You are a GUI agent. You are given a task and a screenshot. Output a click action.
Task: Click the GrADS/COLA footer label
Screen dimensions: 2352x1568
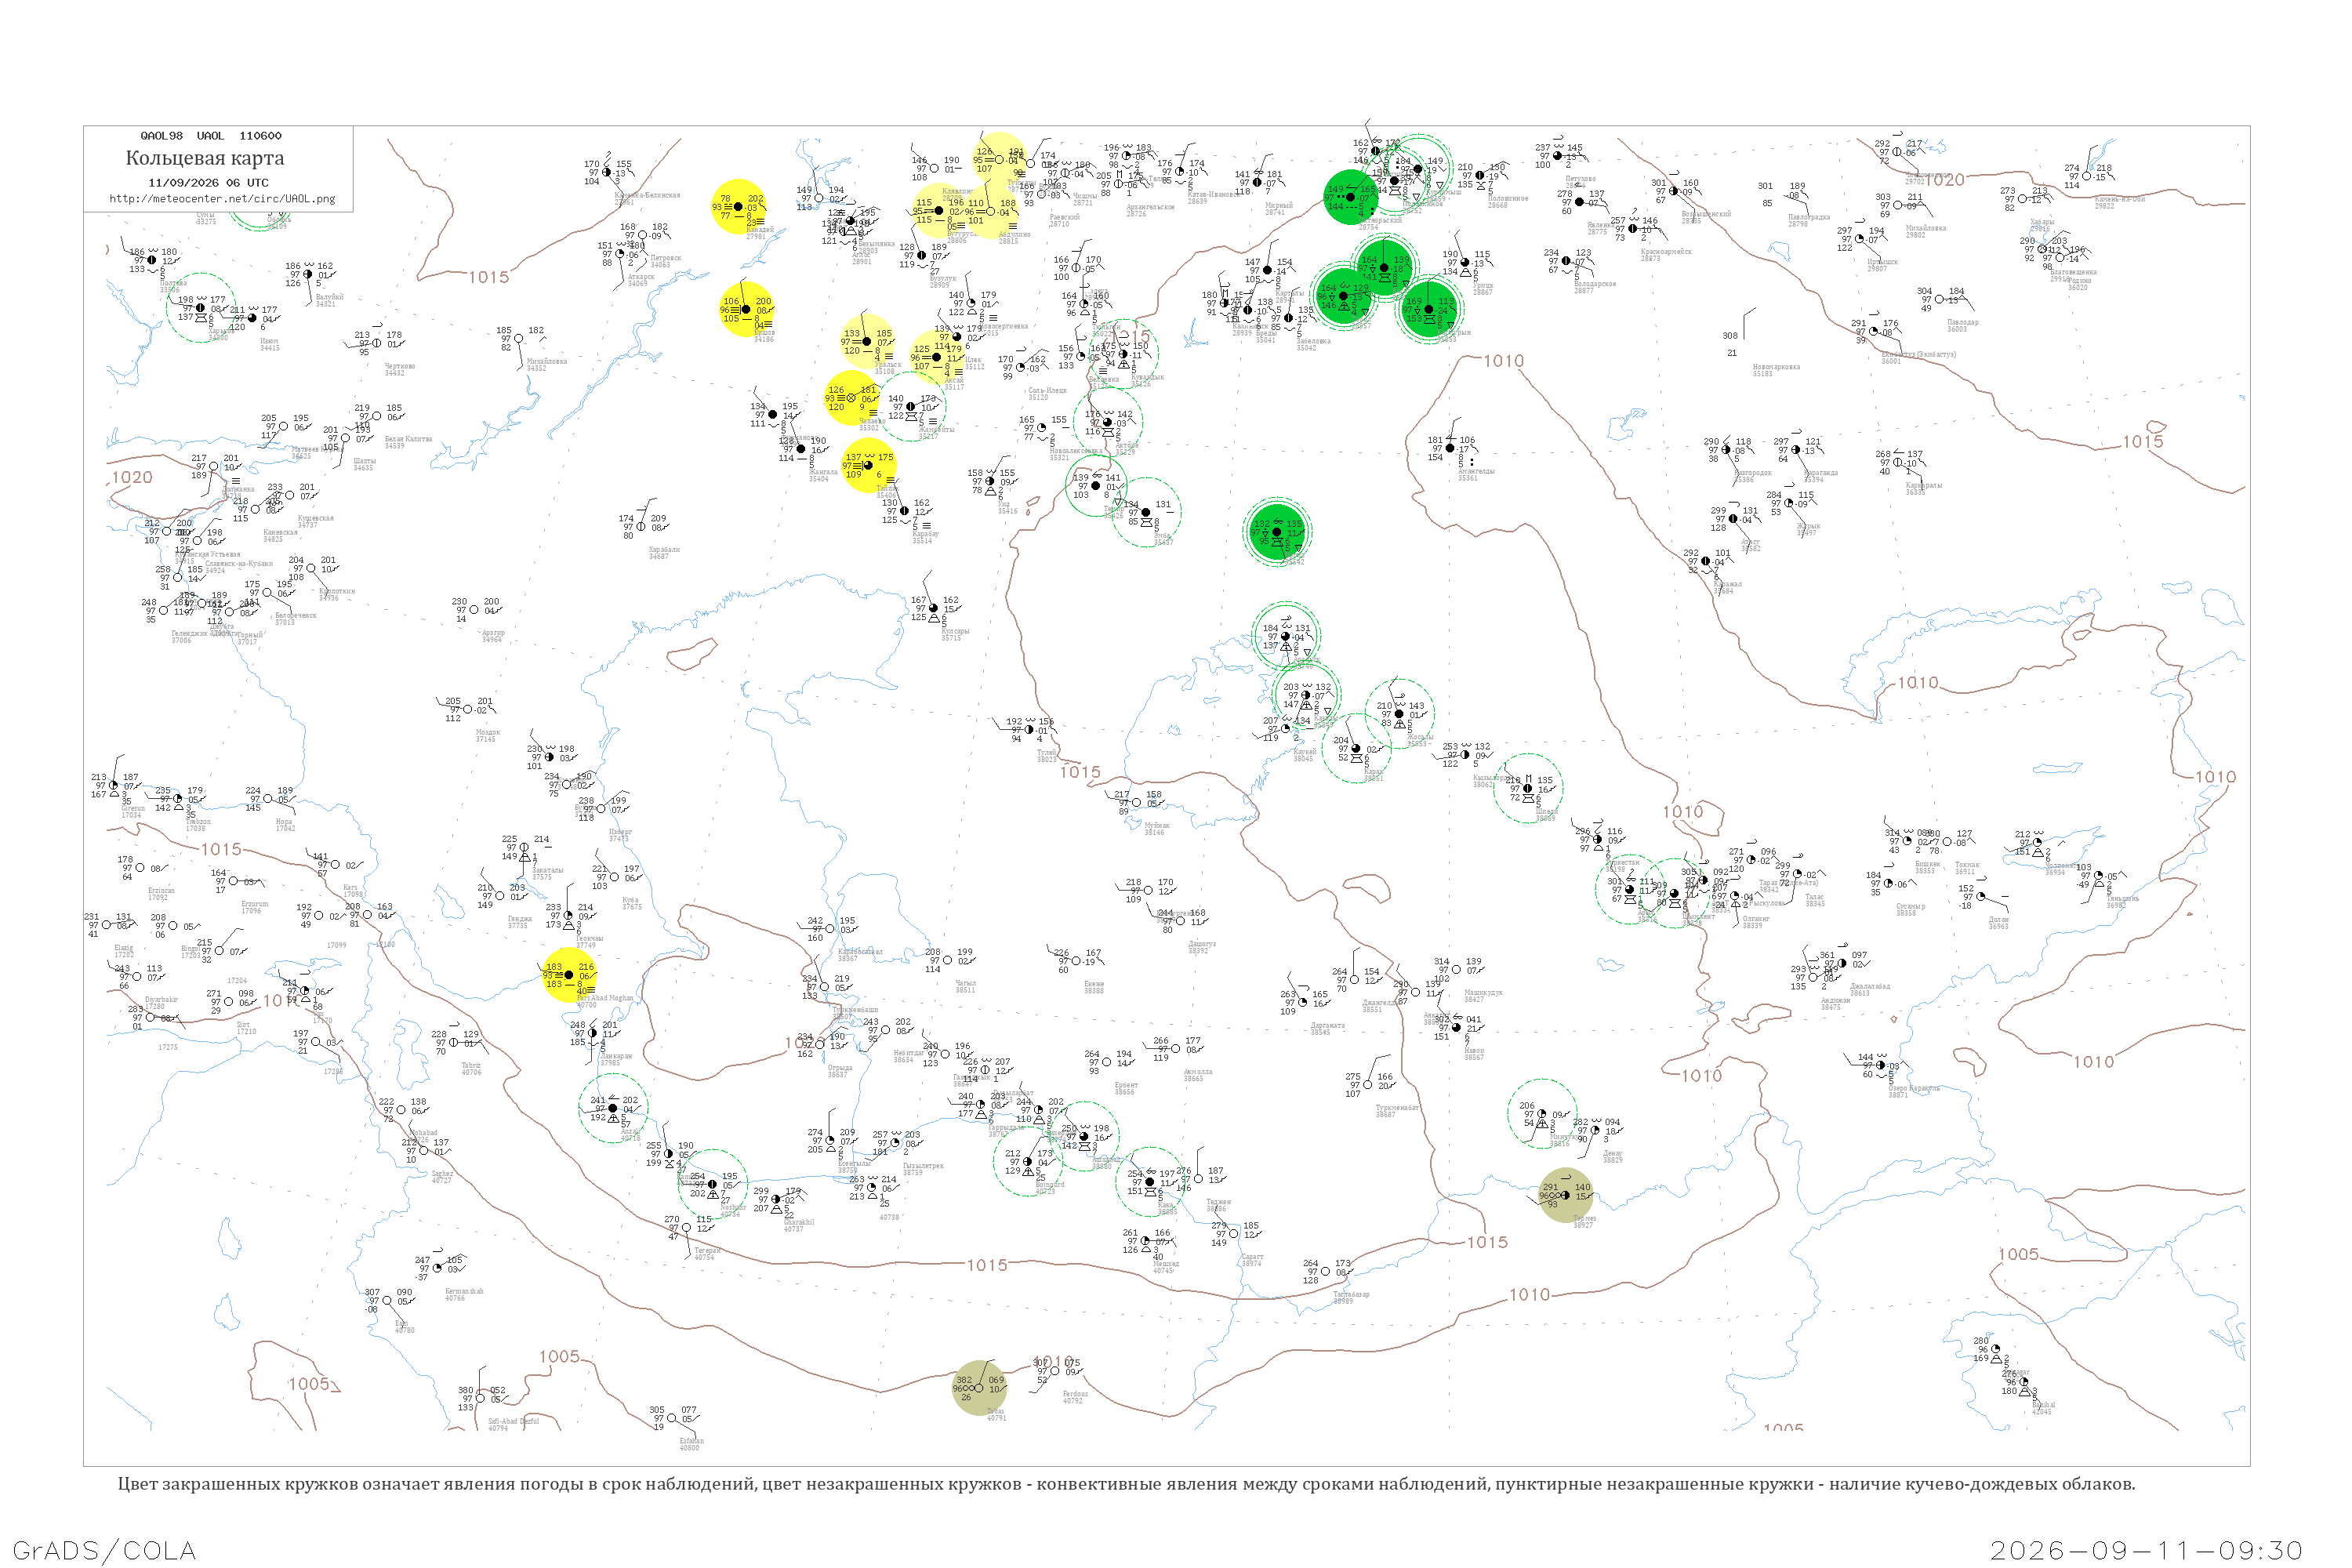(105, 1550)
